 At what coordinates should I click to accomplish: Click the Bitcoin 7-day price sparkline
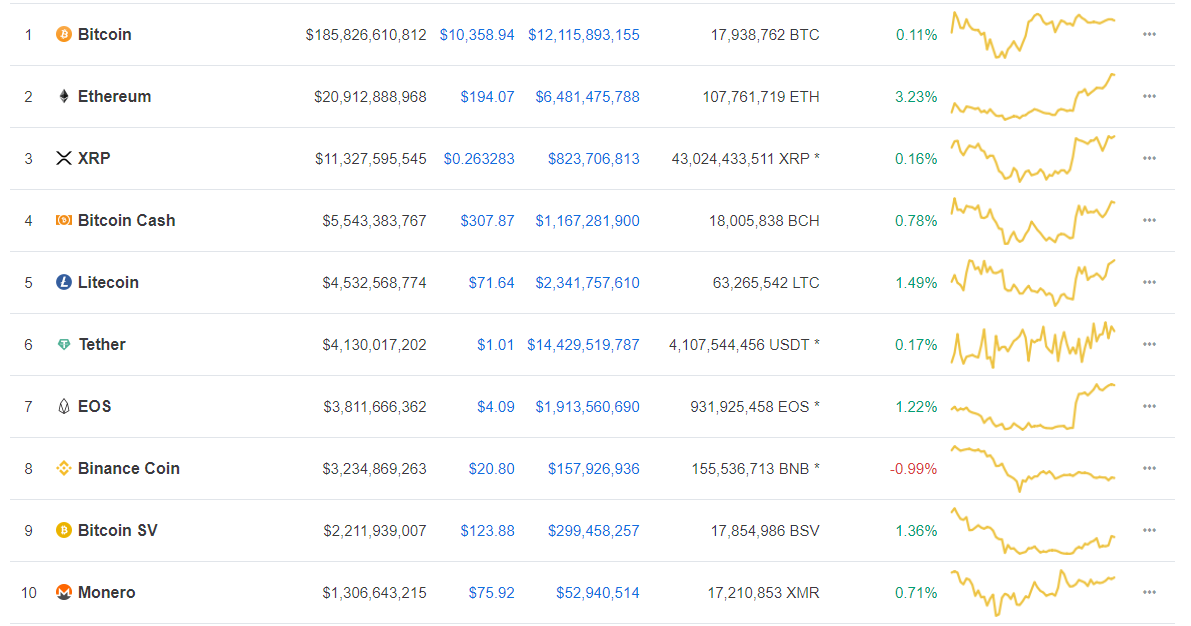pyautogui.click(x=1033, y=35)
